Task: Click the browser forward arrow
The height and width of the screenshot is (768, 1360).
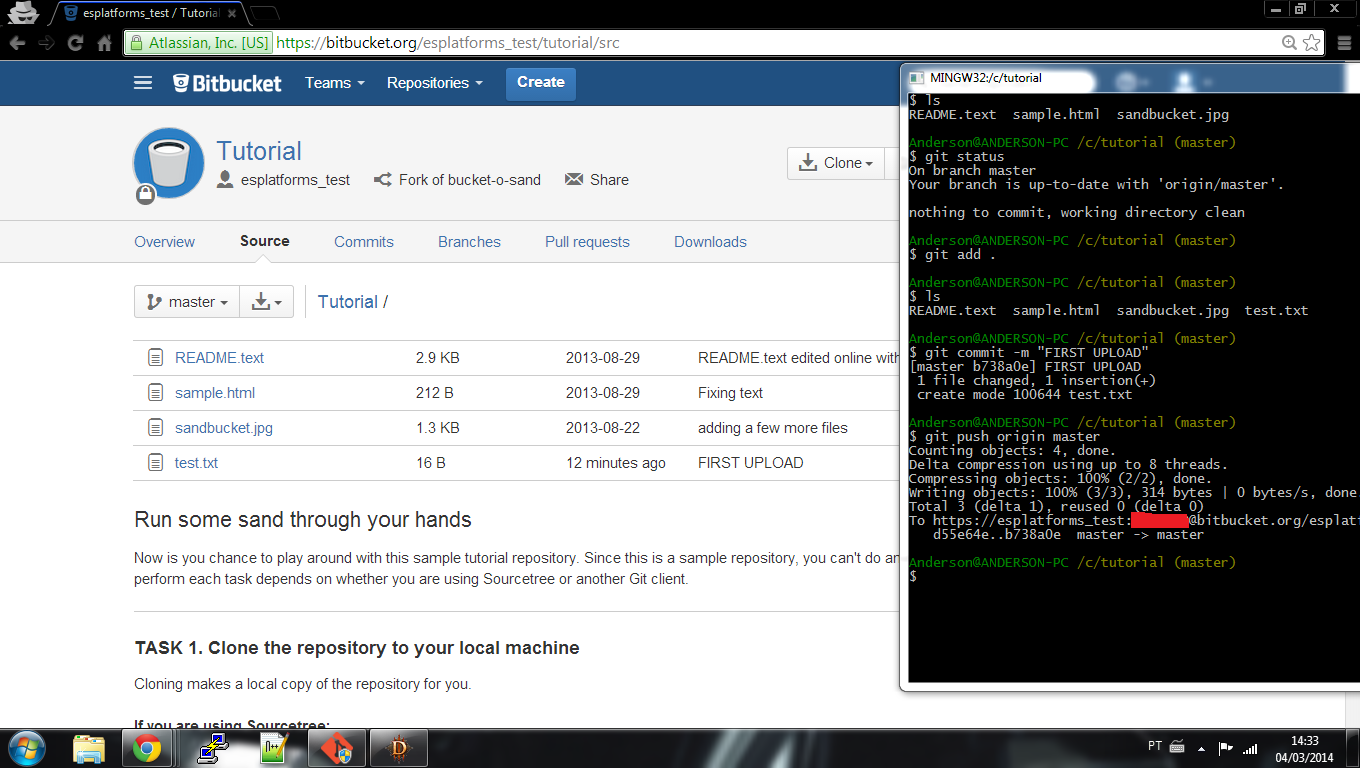Action: [x=46, y=43]
